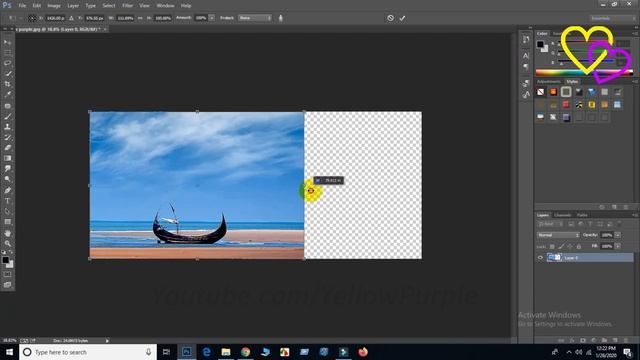Open the layer blend mode dropdown
This screenshot has height=360, width=640.
point(558,235)
